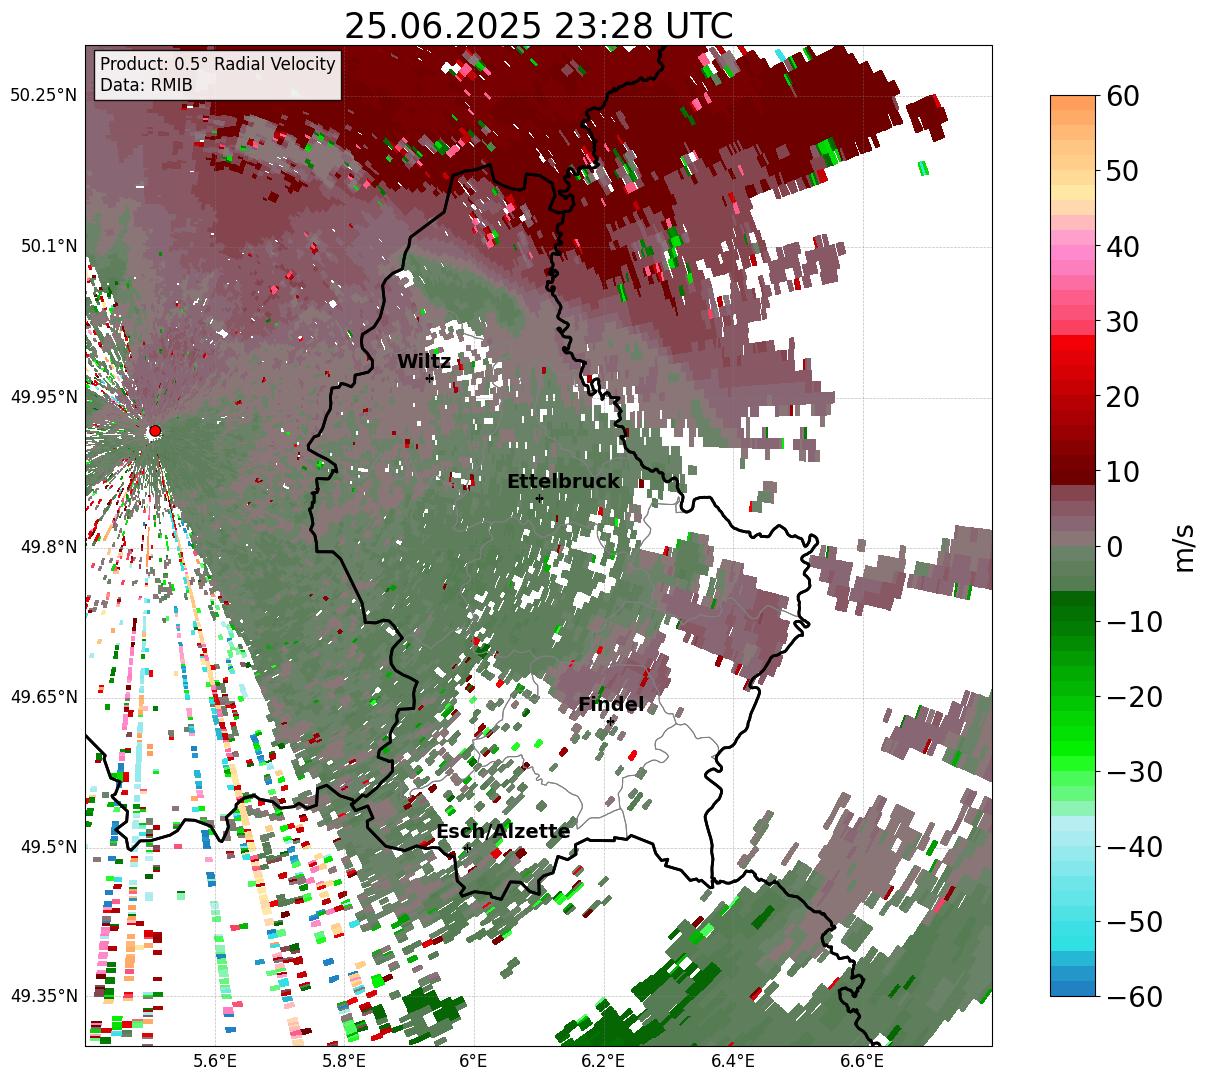Pick the dark green colorbar band near −10
The image size is (1207, 1081).
pyautogui.click(x=1073, y=615)
